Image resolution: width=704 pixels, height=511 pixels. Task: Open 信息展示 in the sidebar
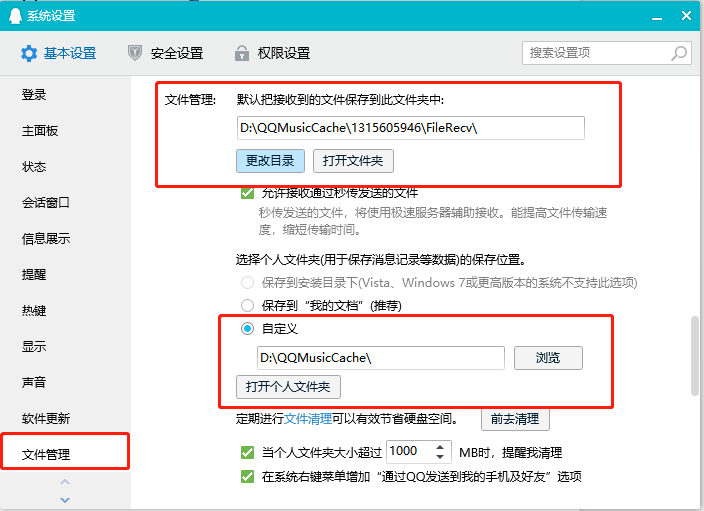46,238
